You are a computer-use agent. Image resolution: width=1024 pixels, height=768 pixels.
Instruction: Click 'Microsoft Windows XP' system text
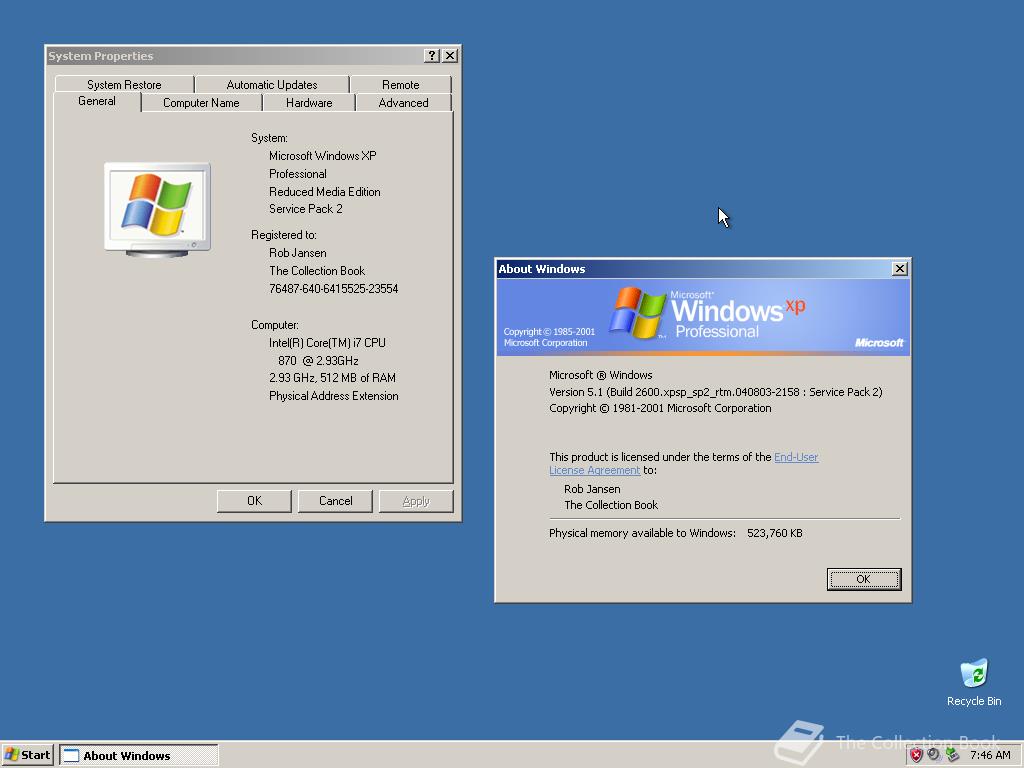(323, 155)
